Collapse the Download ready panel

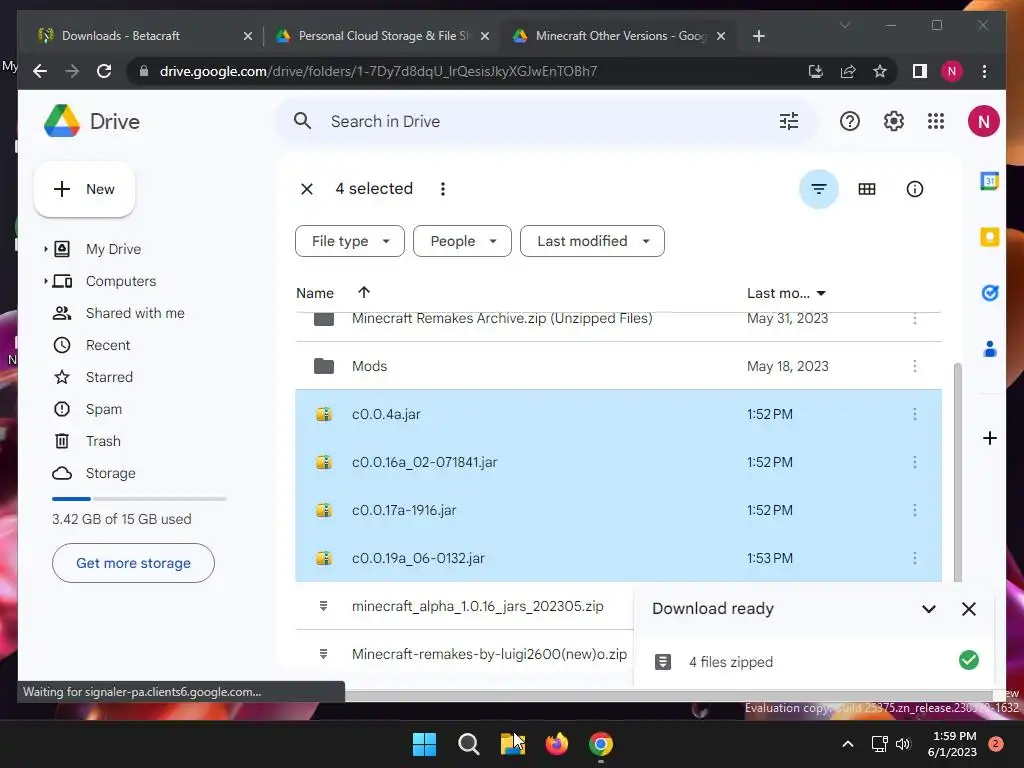929,609
